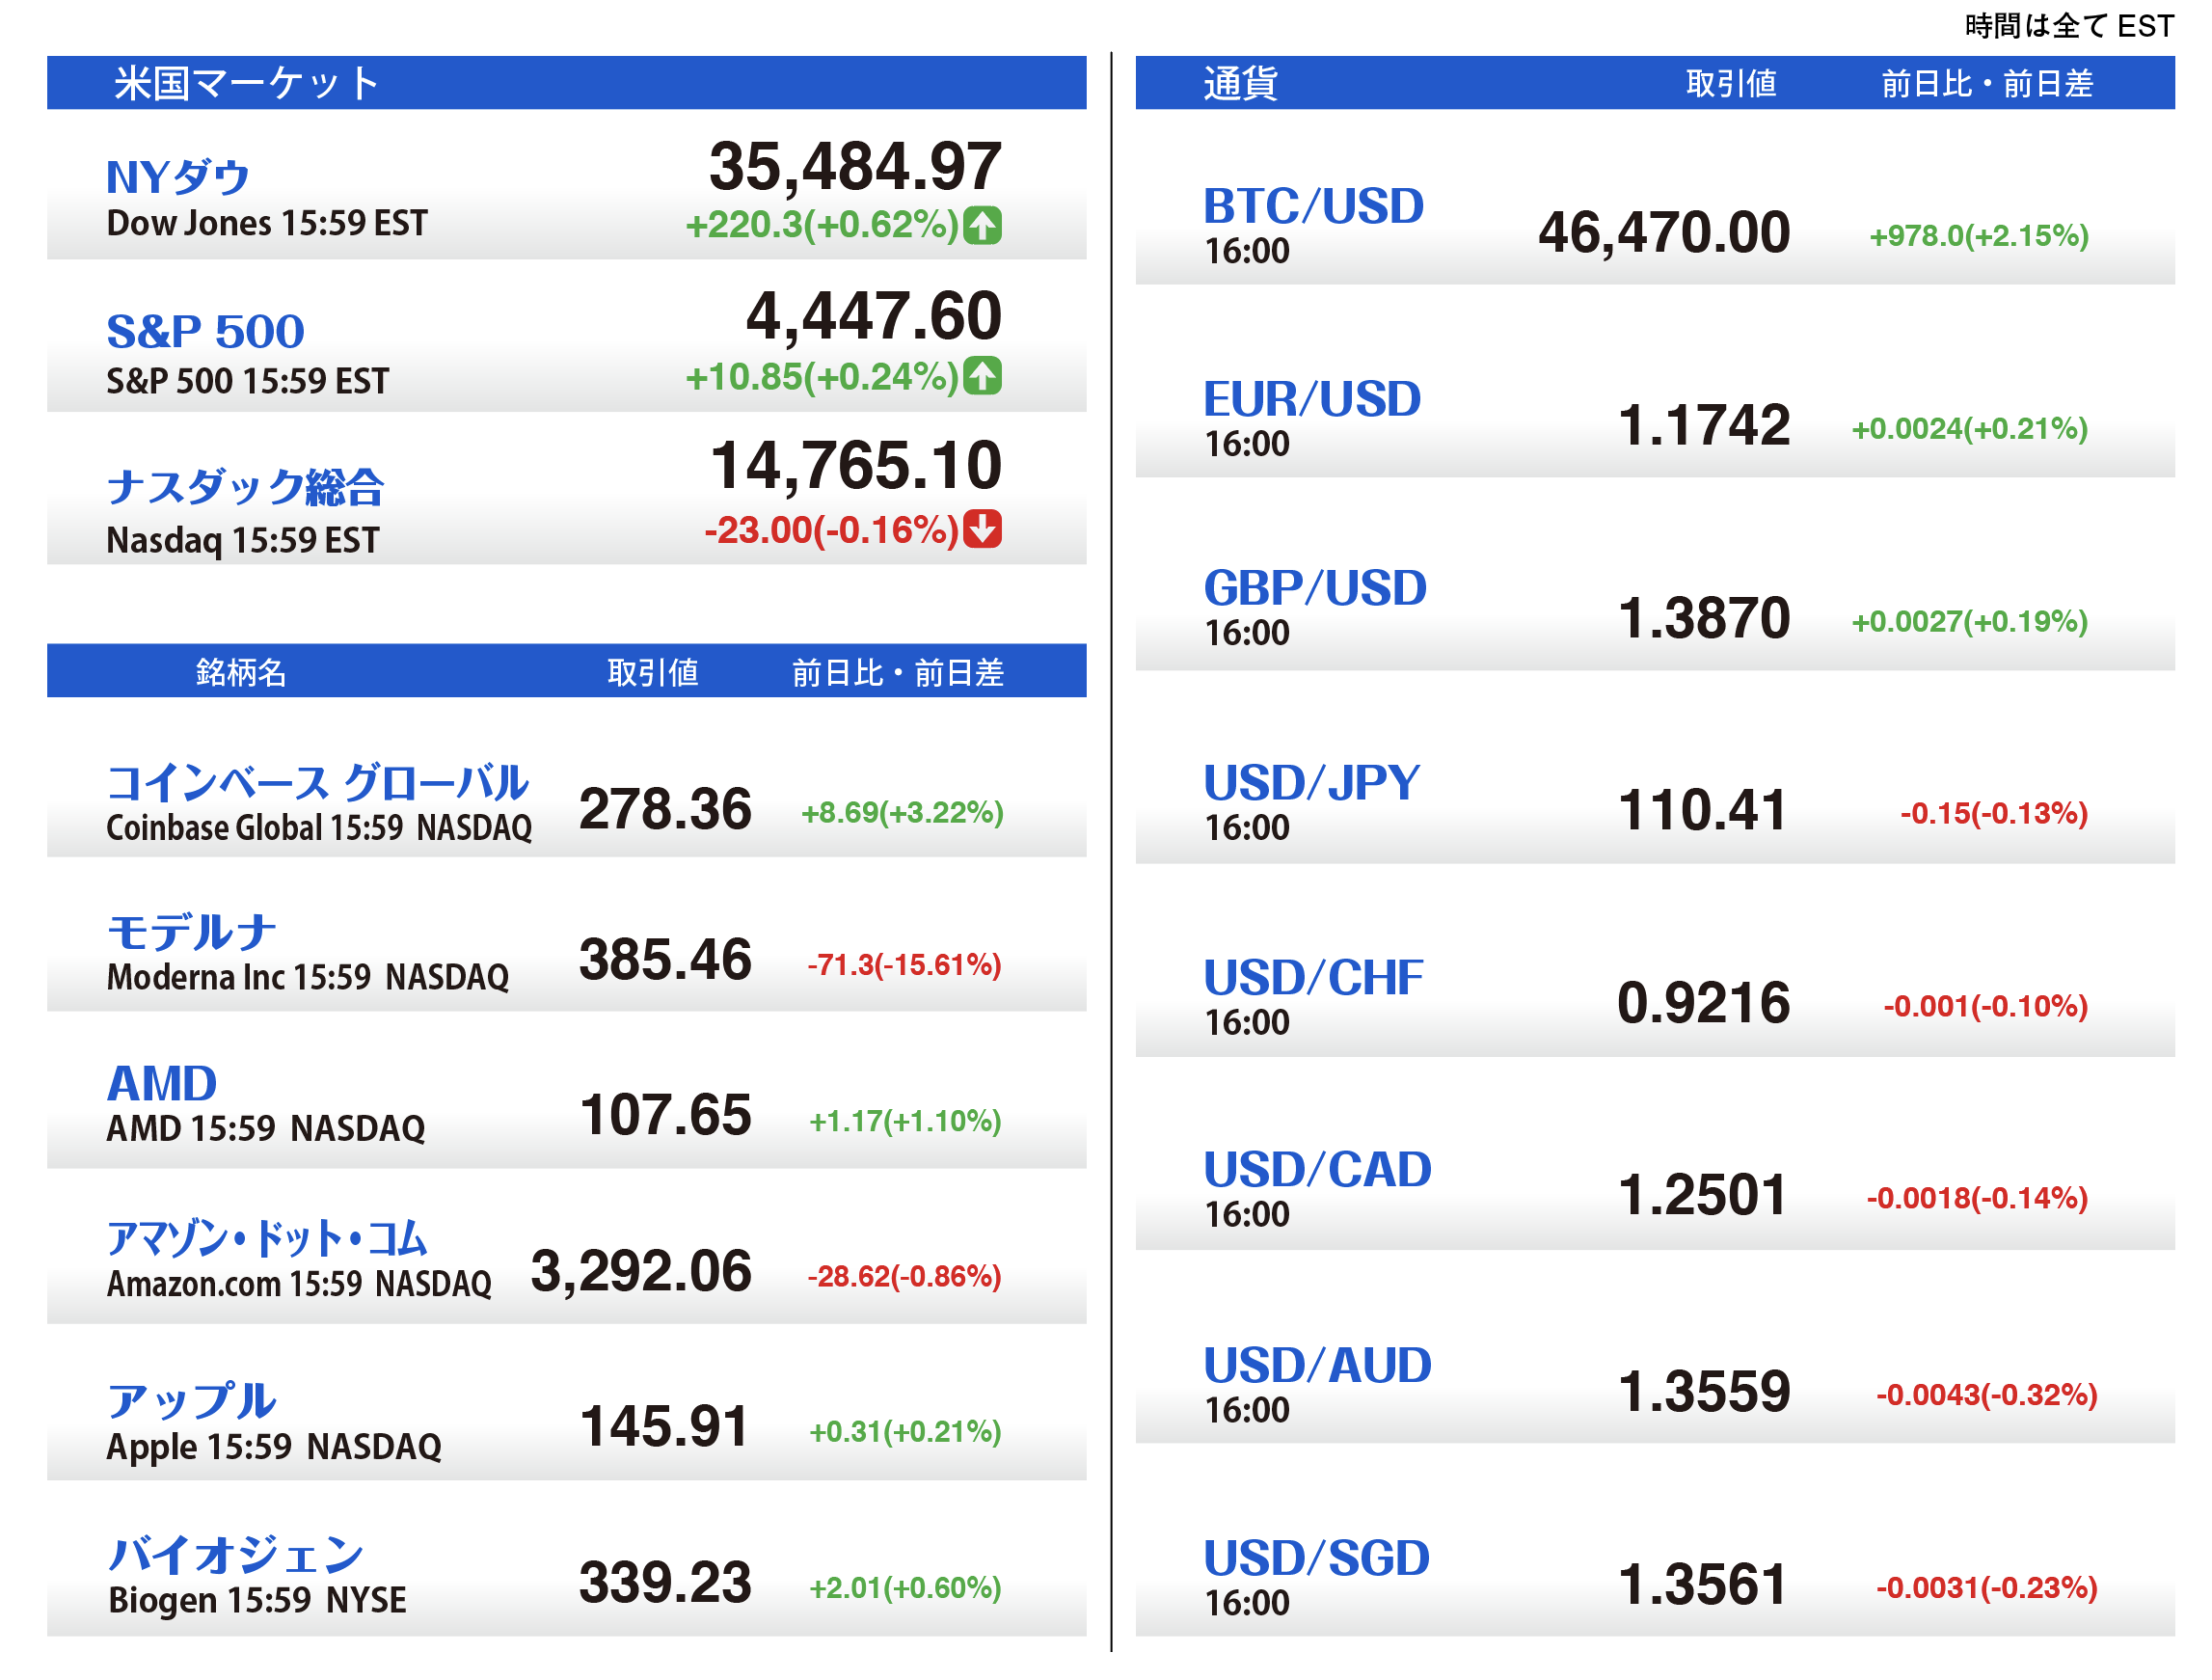Click the EUR/USD currency pair

1311,399
